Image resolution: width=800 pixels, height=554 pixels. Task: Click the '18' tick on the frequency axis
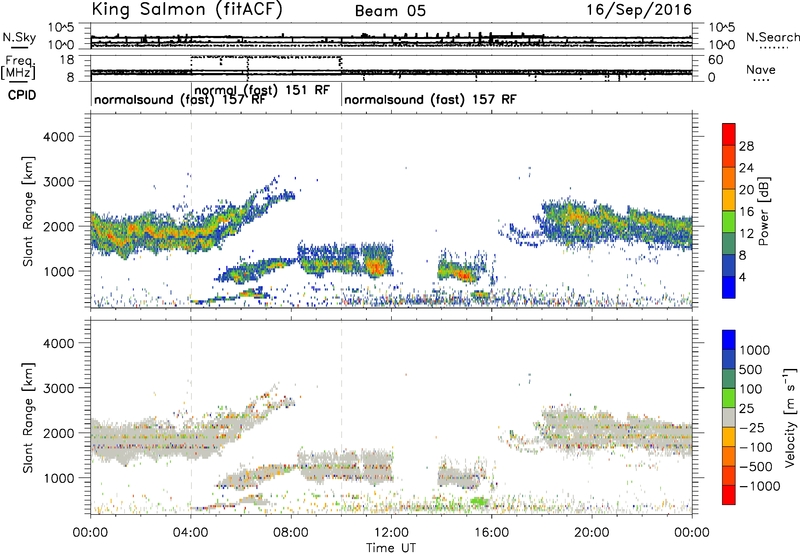pyautogui.click(x=67, y=60)
